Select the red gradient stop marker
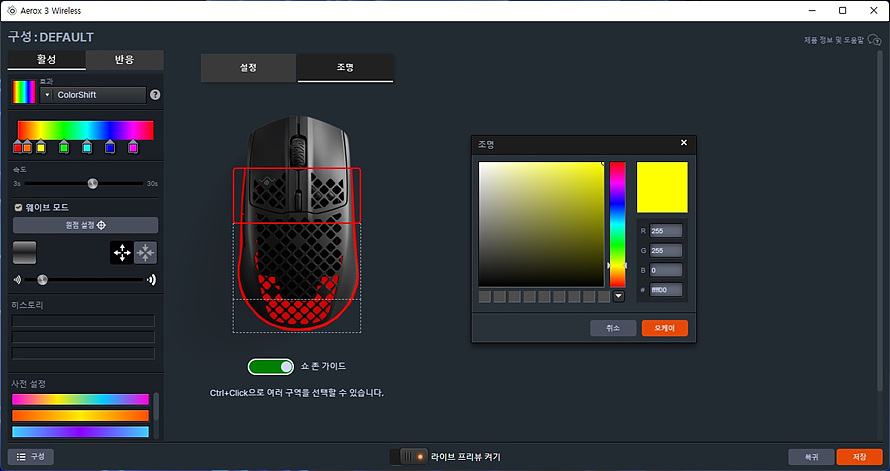Viewport: 890px width, 471px height. click(18, 147)
